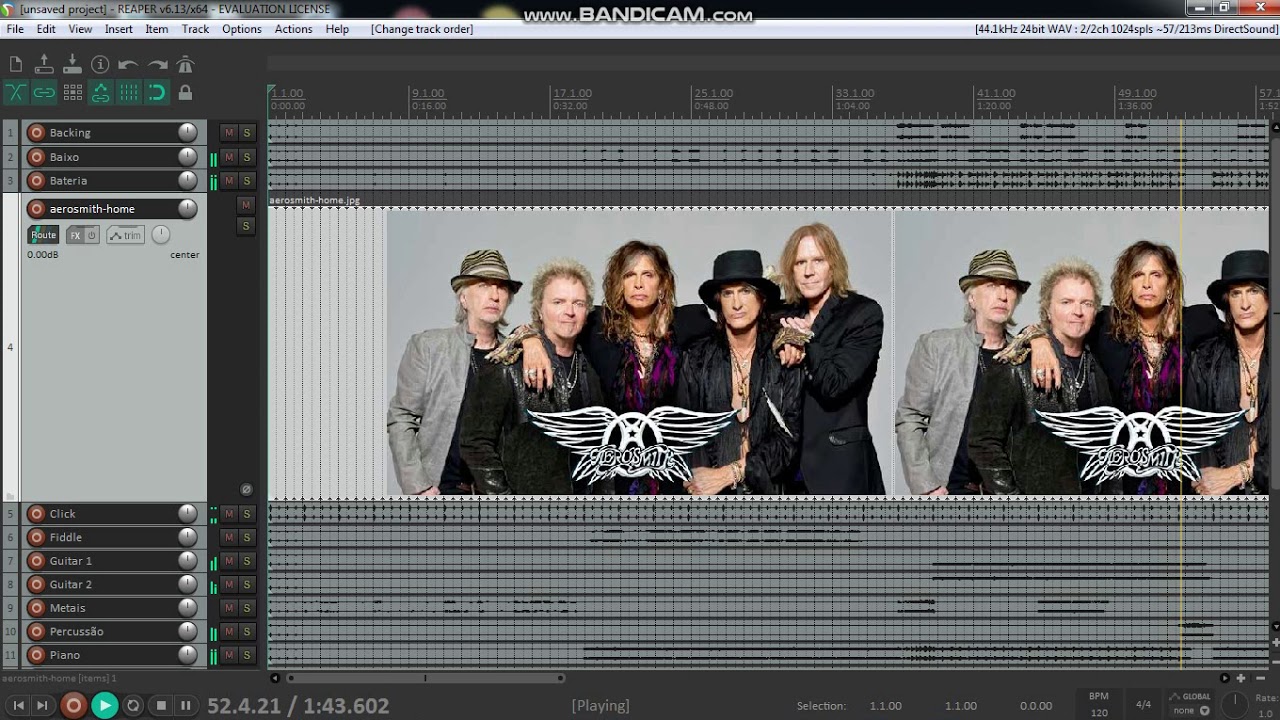Screen dimensions: 1280x720
Task: Arm record on Fiddle track
Action: pos(36,537)
